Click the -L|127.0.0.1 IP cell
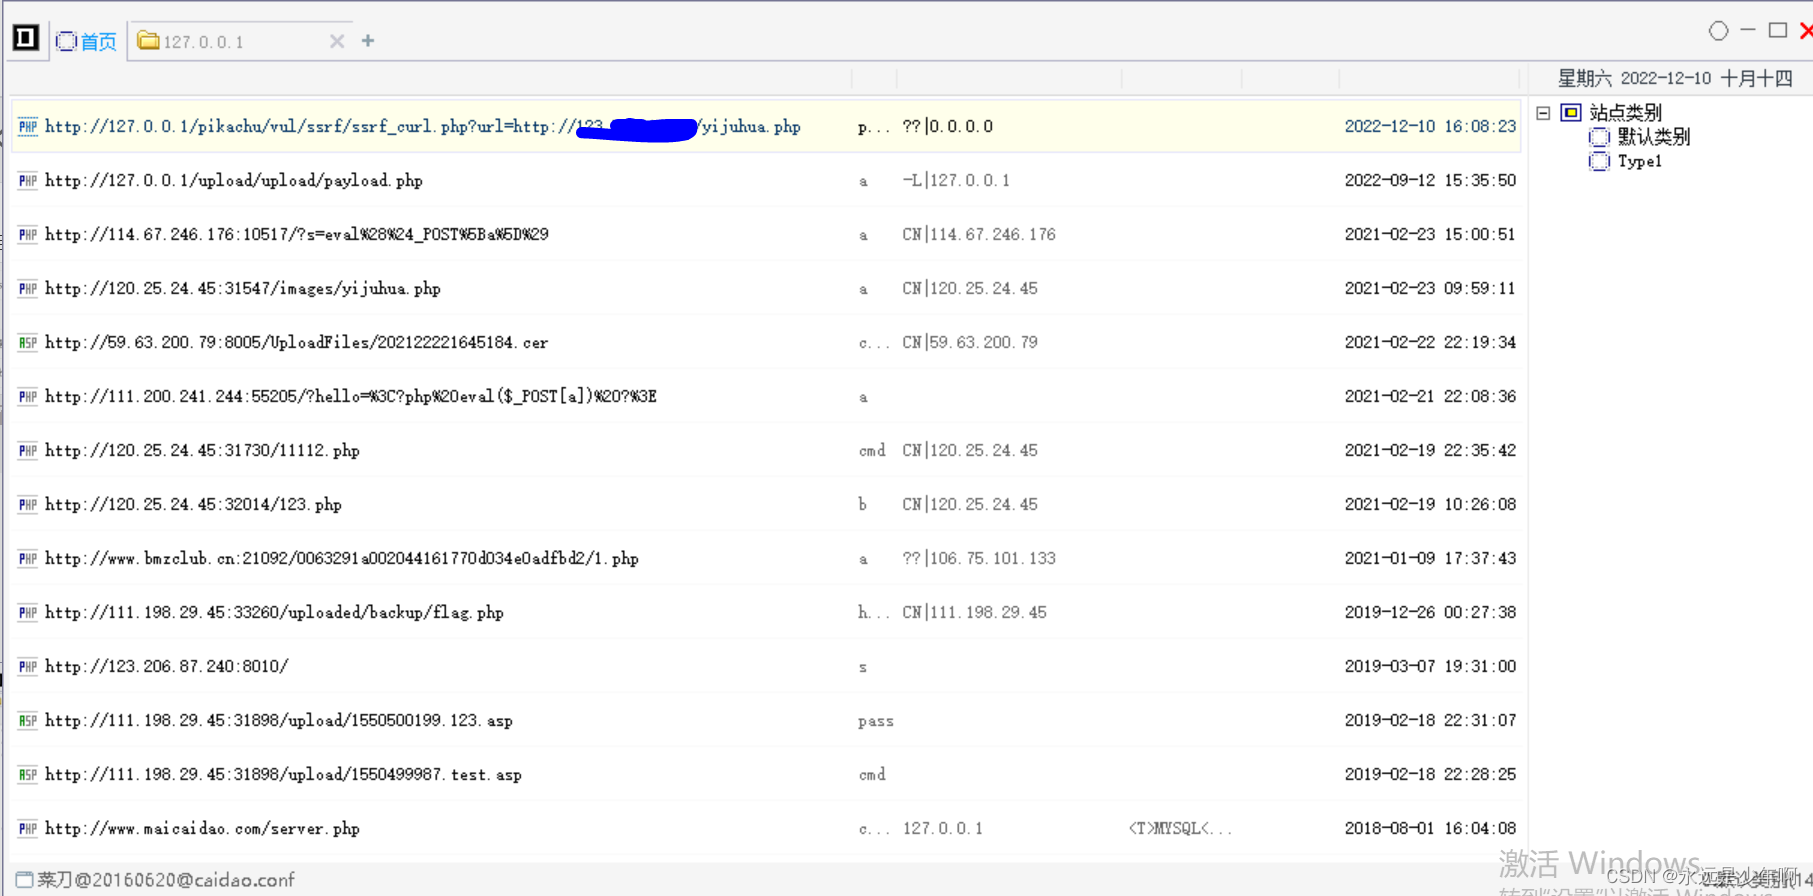1813x896 pixels. pyautogui.click(x=956, y=180)
